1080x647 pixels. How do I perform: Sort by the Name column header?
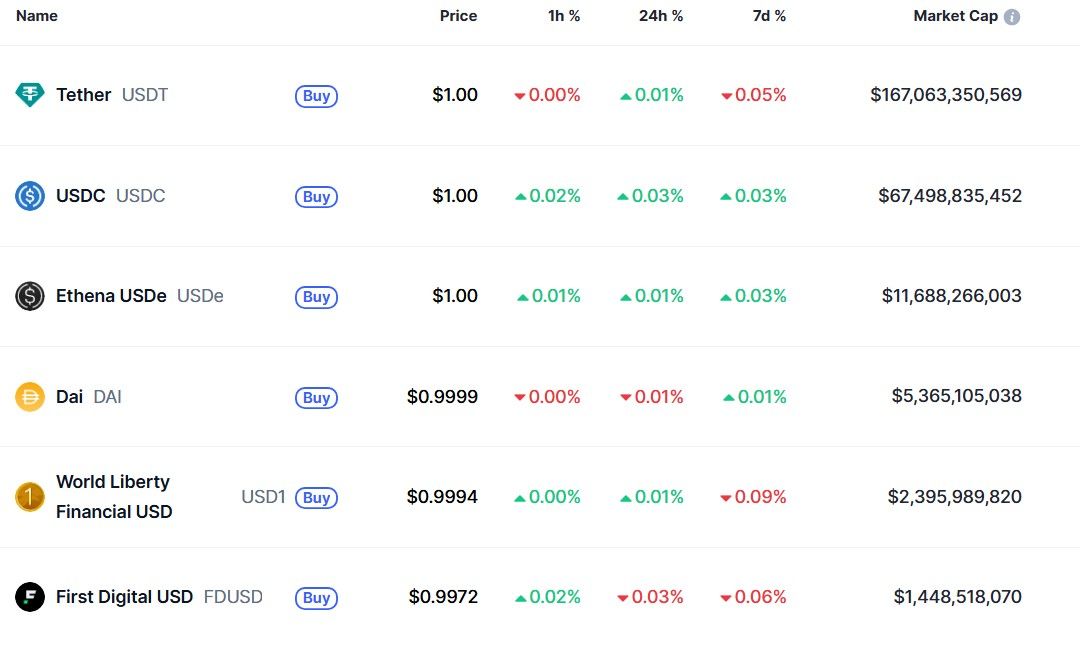click(37, 16)
